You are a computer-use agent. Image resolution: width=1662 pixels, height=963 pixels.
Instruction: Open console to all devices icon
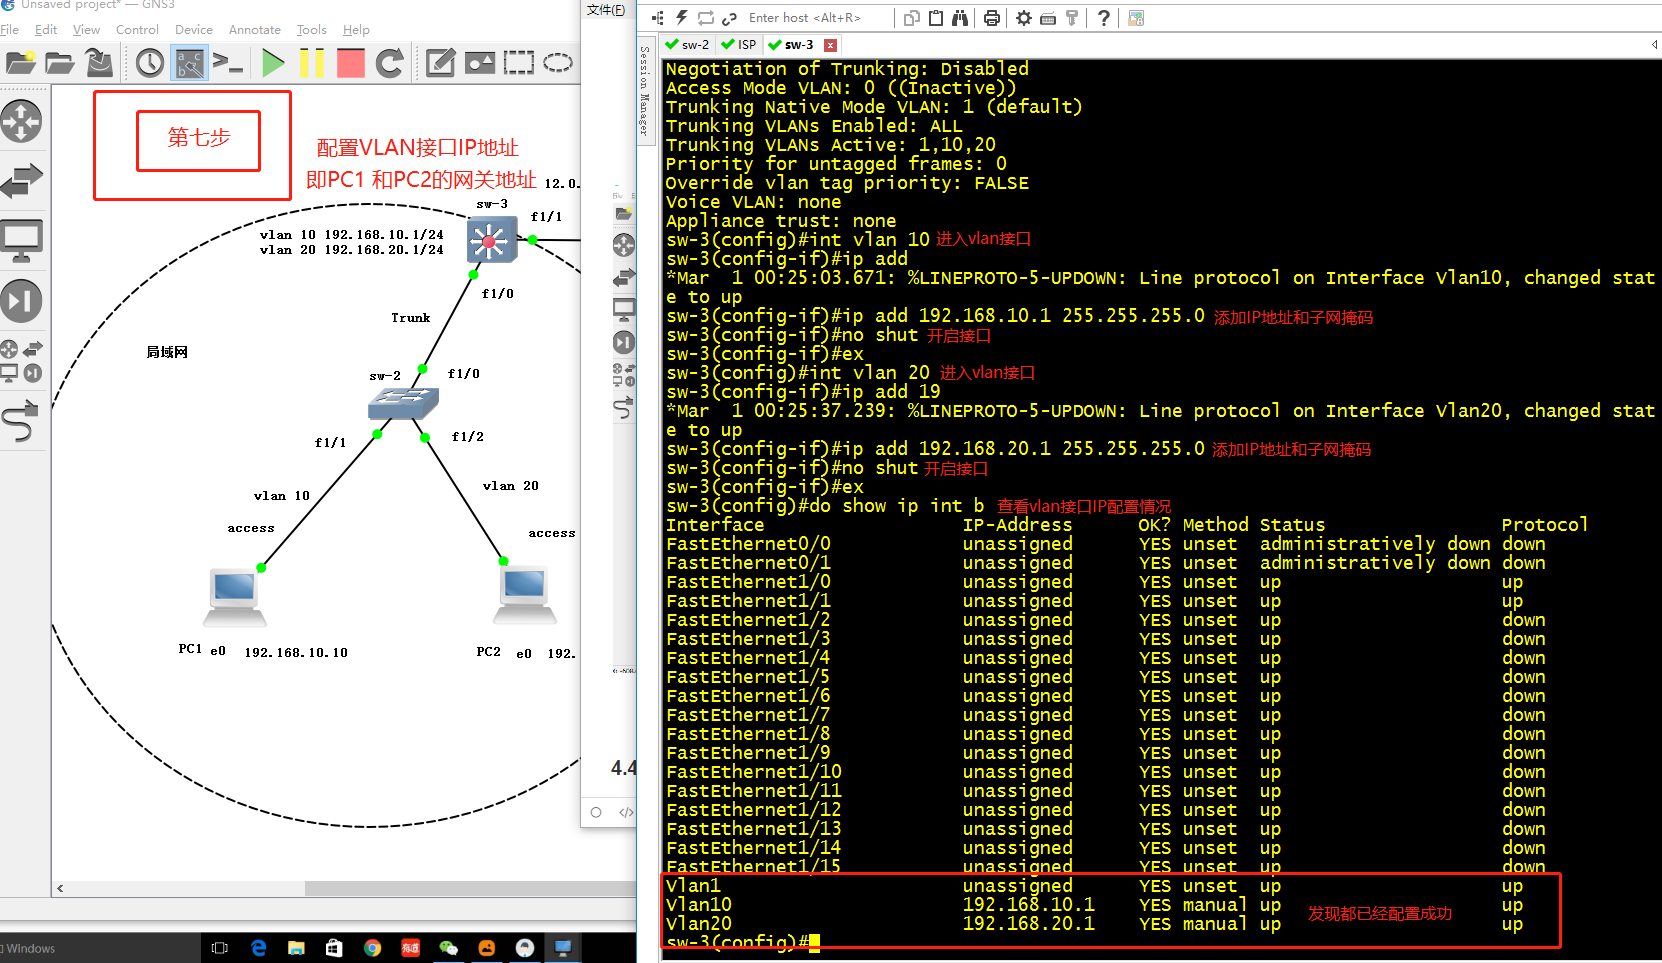pyautogui.click(x=228, y=63)
